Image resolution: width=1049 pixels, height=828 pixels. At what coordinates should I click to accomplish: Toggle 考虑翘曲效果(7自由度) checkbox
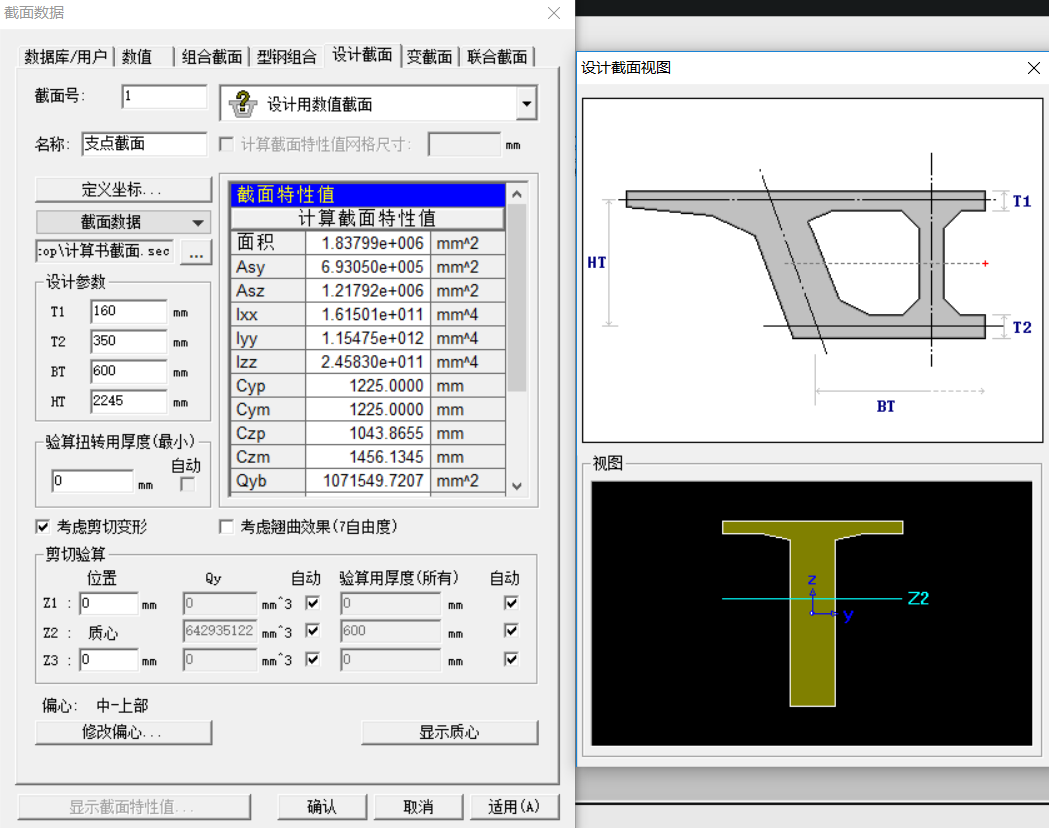click(226, 526)
